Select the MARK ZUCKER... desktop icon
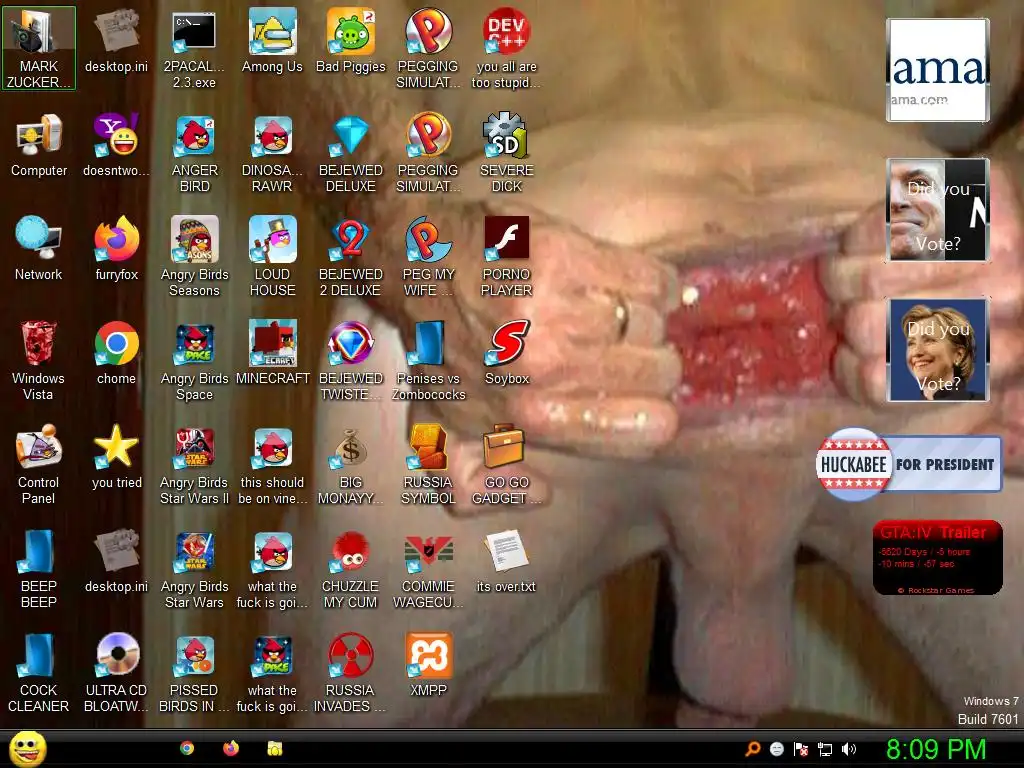Screen dimensions: 1024x768 tap(39, 48)
